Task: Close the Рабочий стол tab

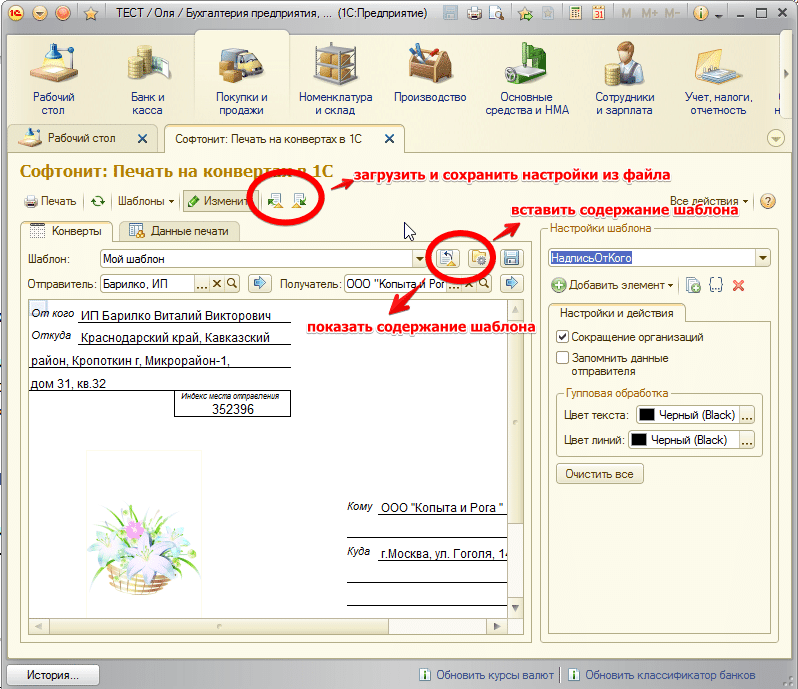Action: tap(142, 138)
